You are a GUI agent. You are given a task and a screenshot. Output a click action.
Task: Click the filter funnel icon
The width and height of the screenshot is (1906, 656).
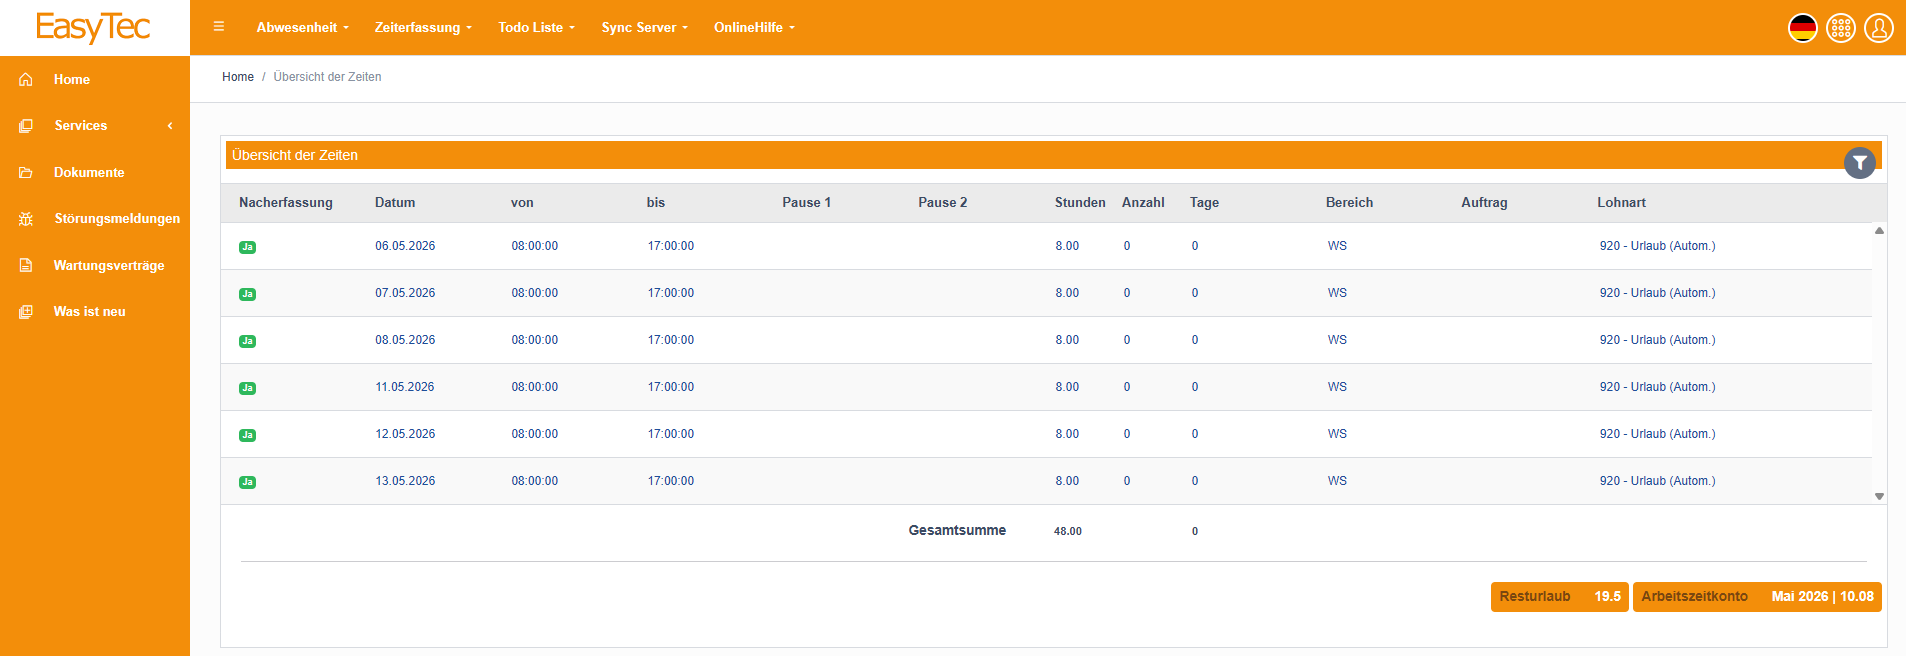point(1859,163)
